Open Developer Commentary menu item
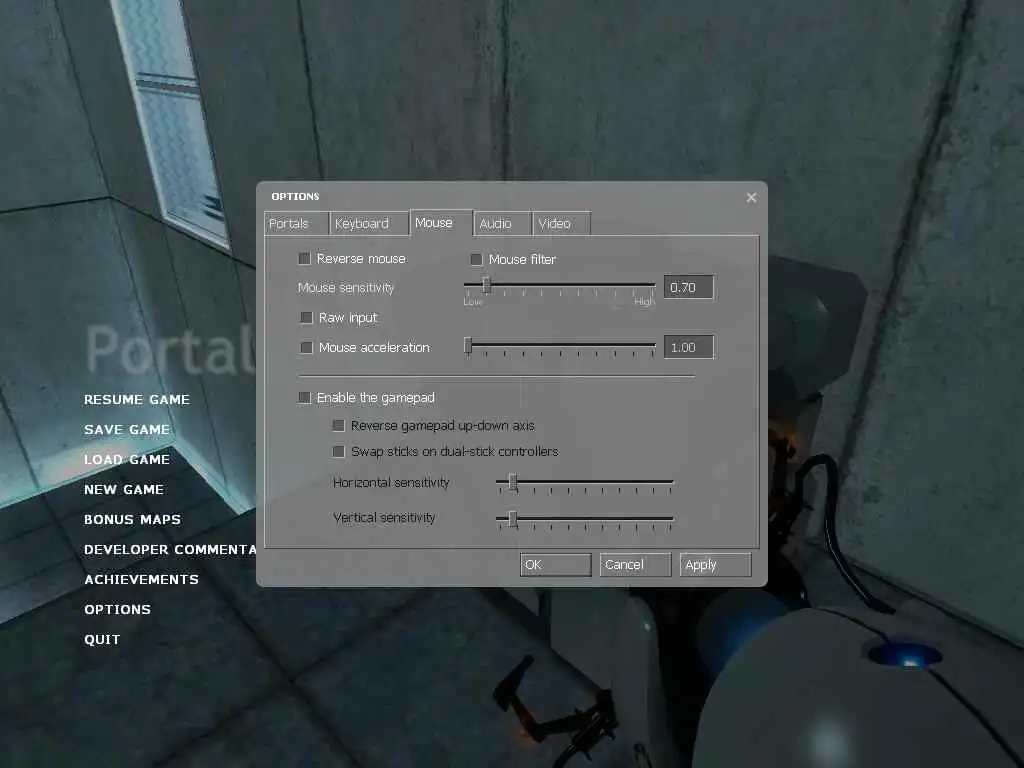The height and width of the screenshot is (768, 1024). point(170,550)
